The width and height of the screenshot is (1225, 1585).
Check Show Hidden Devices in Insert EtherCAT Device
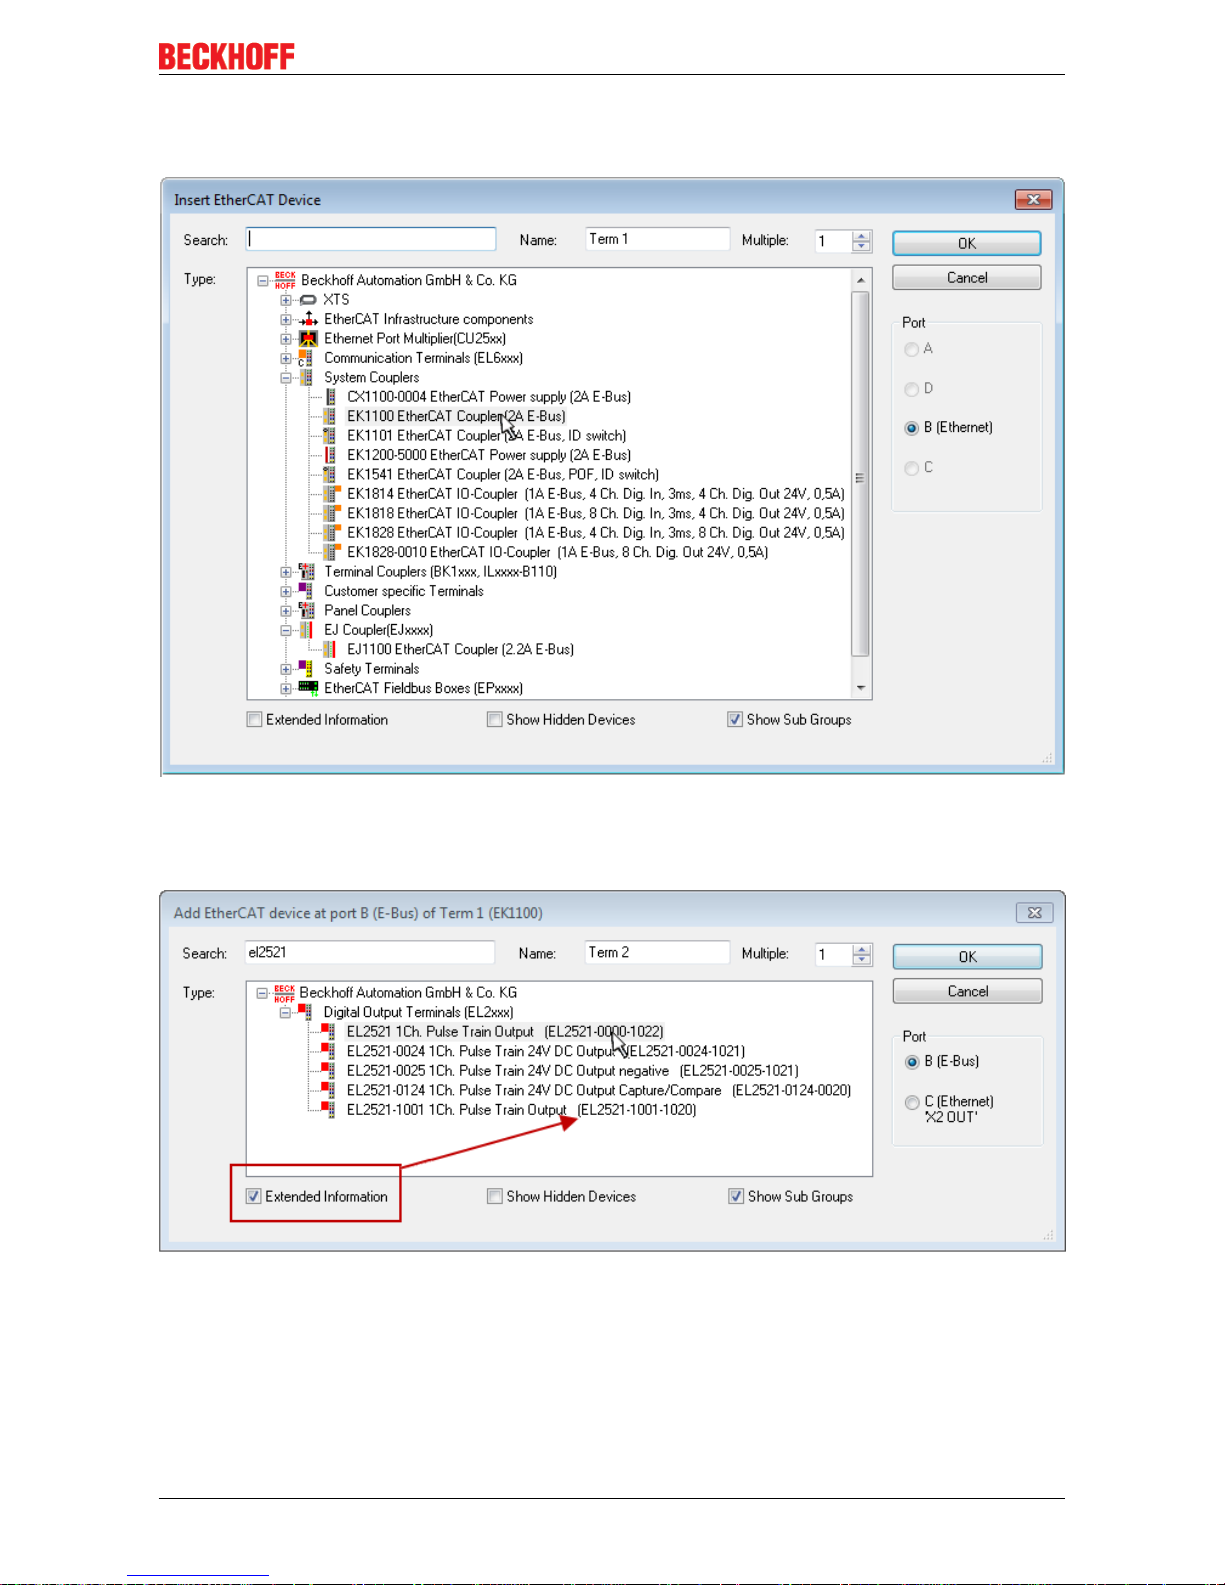(x=494, y=719)
